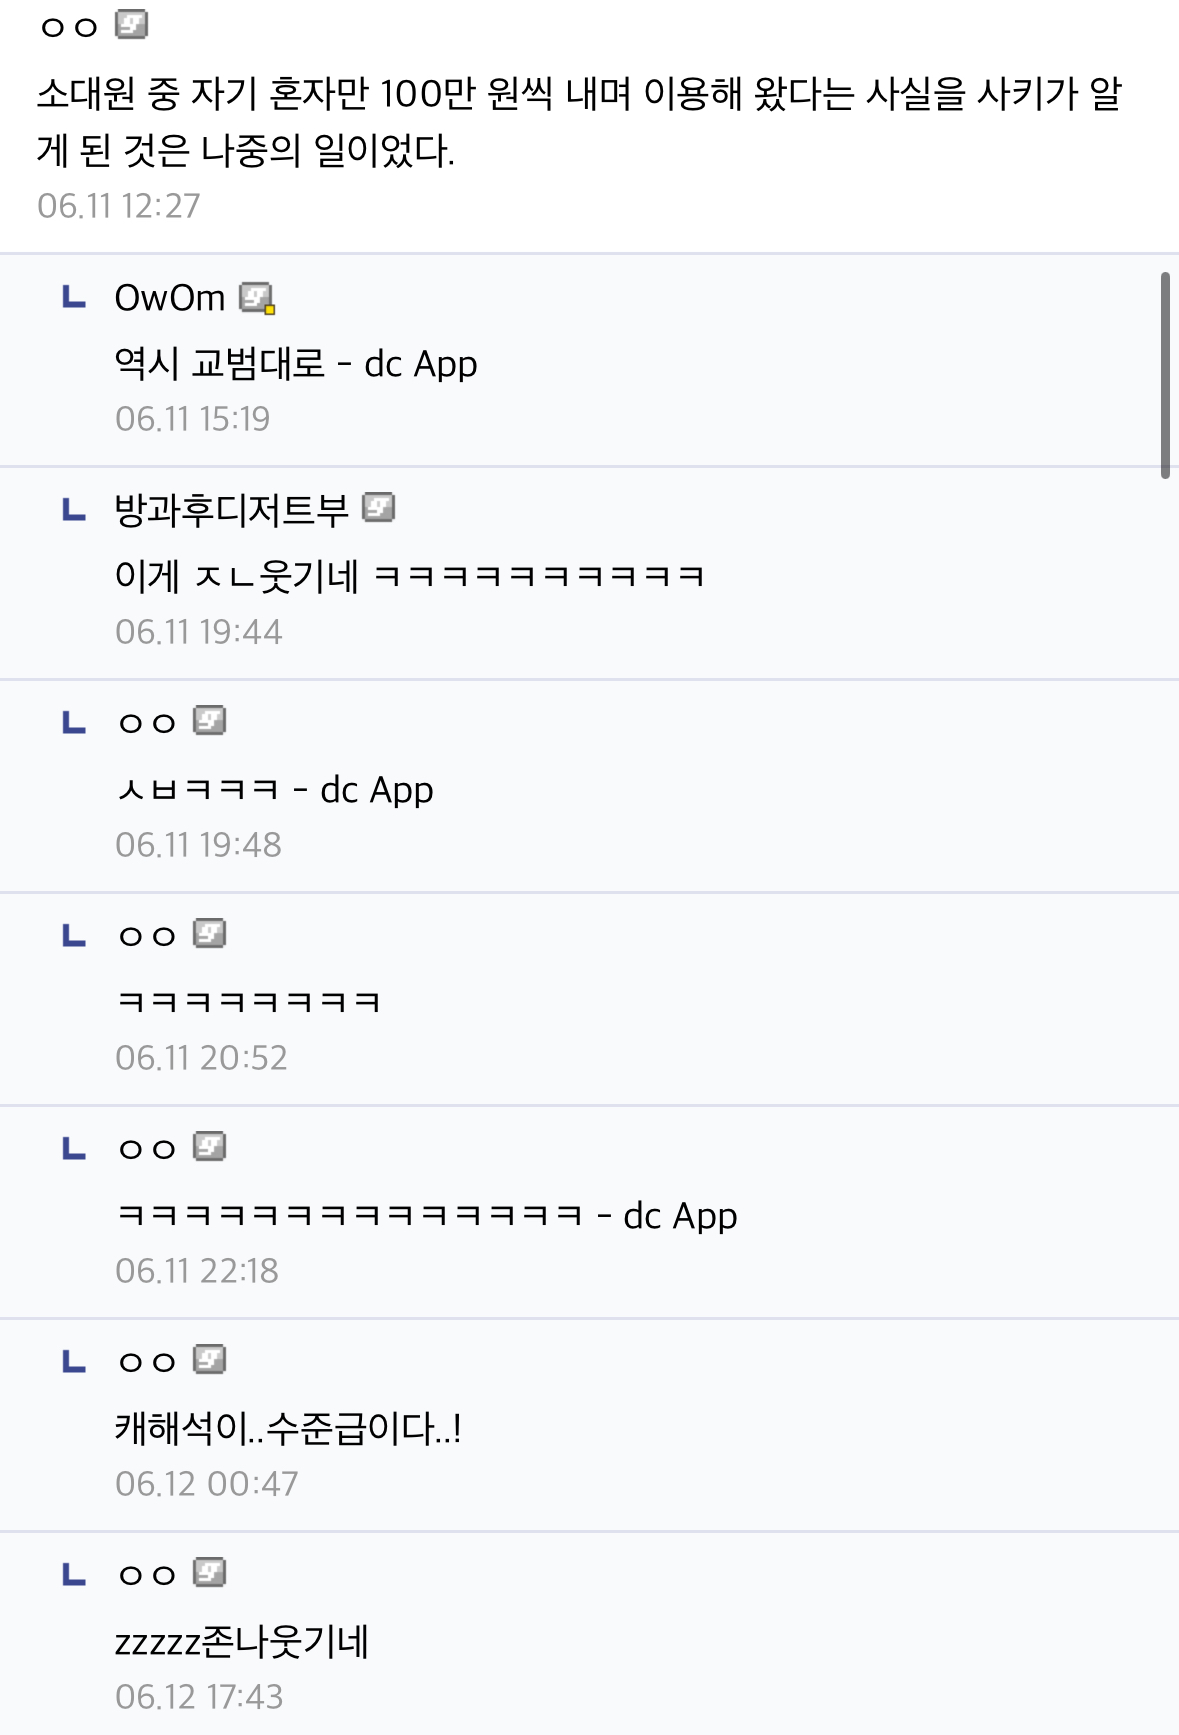Click the top comment about 소대원 100만 원
1179x1735 pixels.
(580, 122)
